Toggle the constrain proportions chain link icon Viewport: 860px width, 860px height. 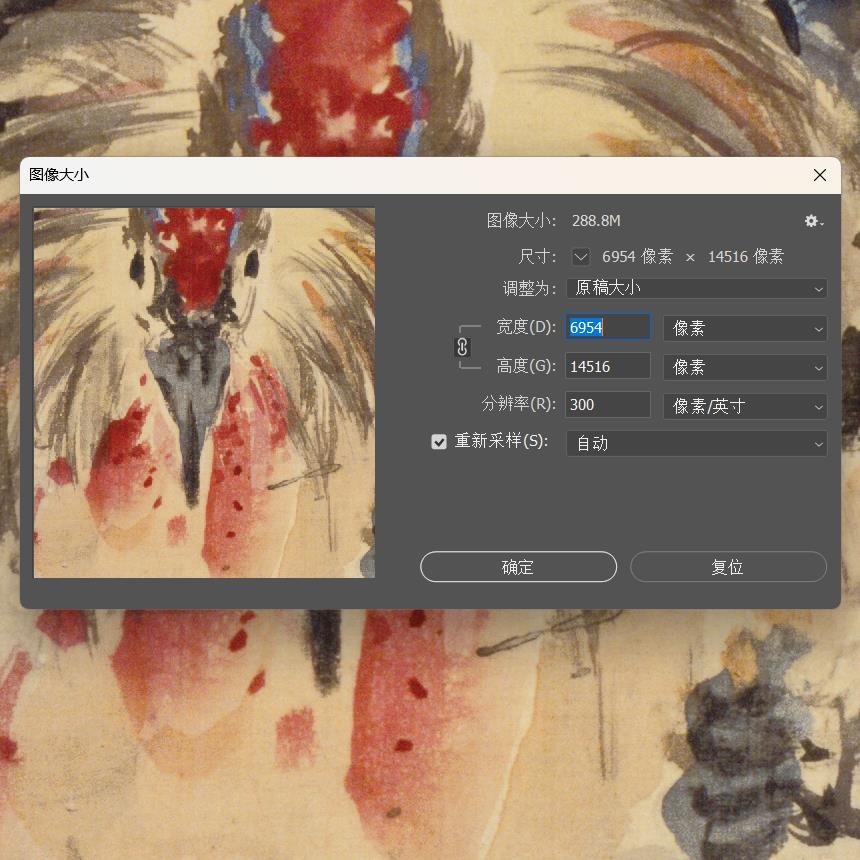[462, 347]
